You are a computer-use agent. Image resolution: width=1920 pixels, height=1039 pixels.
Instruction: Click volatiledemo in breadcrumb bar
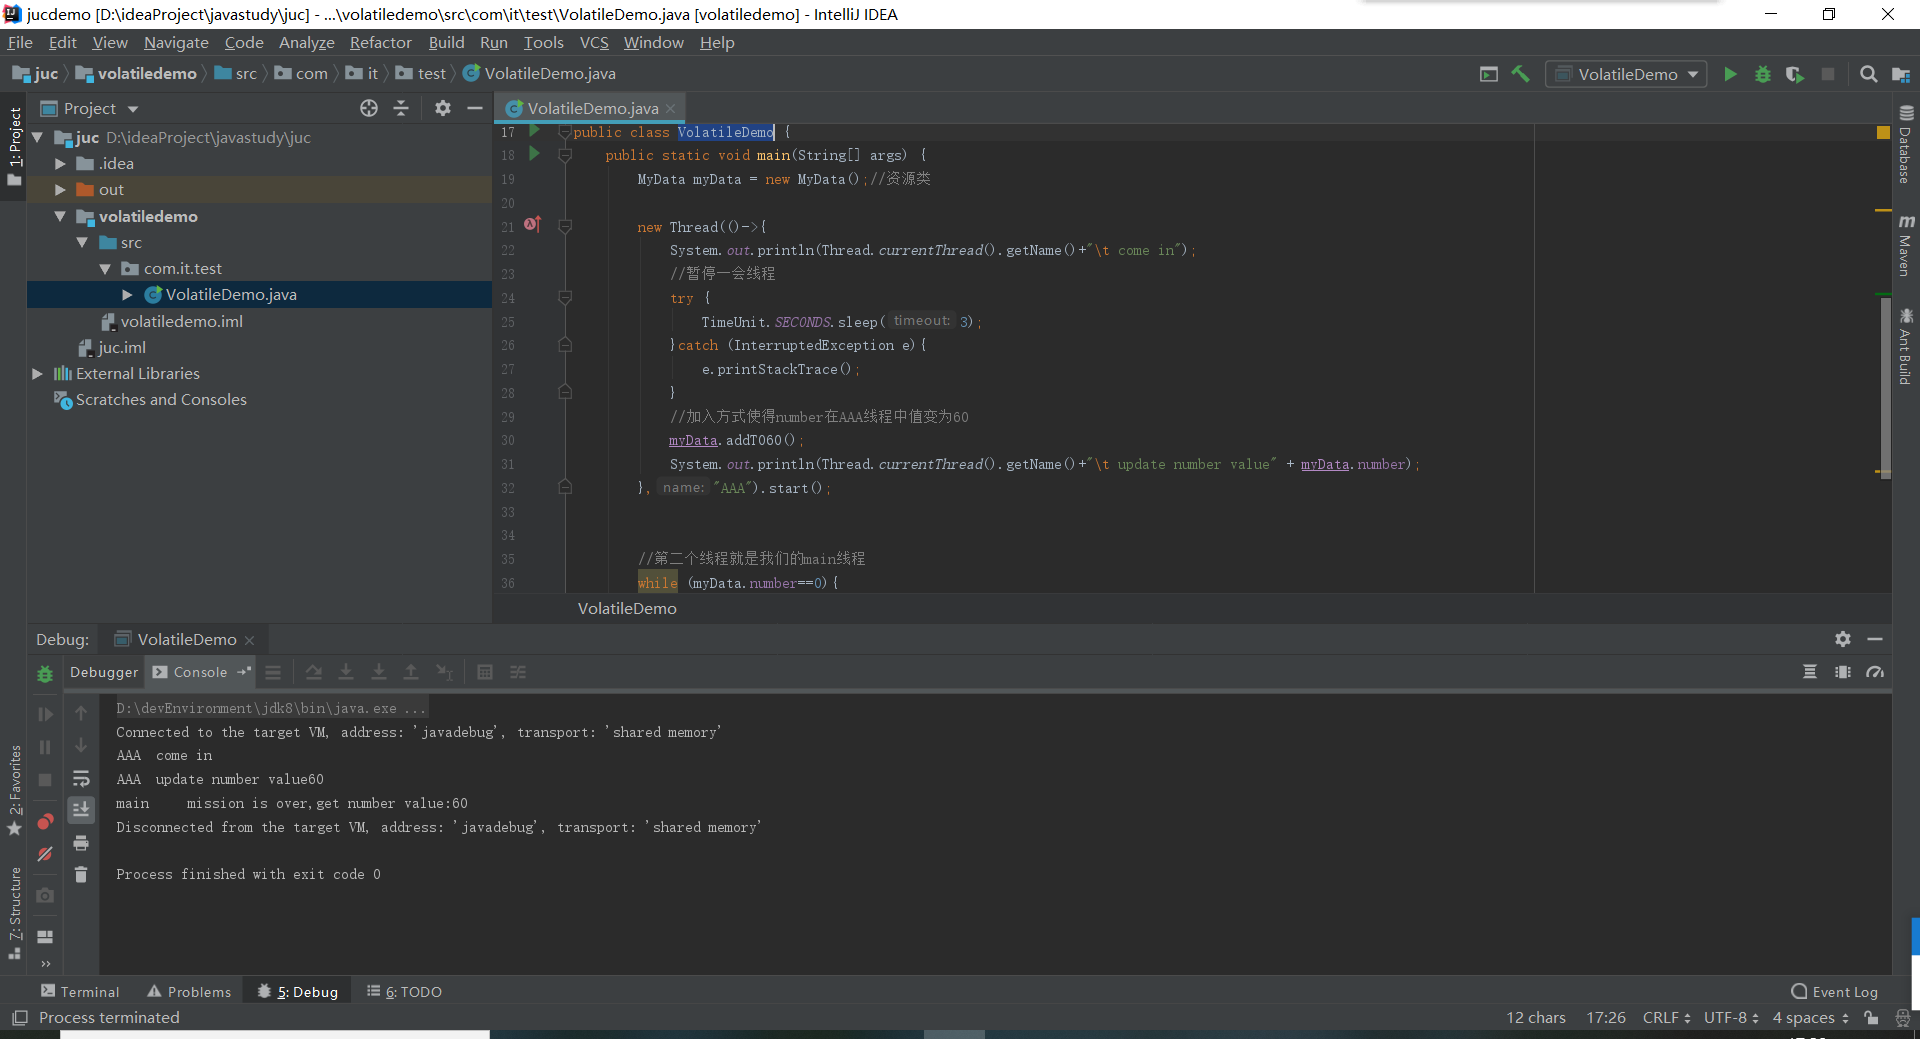tap(136, 74)
